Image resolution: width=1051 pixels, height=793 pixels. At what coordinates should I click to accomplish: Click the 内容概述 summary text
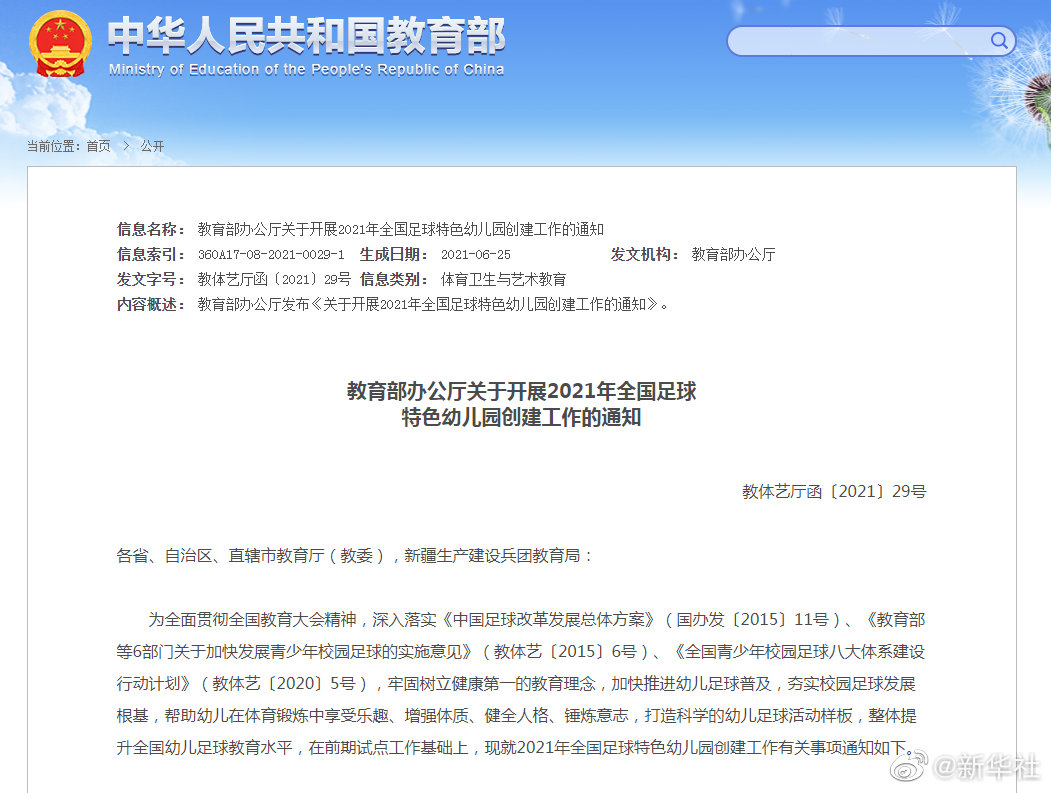click(433, 304)
